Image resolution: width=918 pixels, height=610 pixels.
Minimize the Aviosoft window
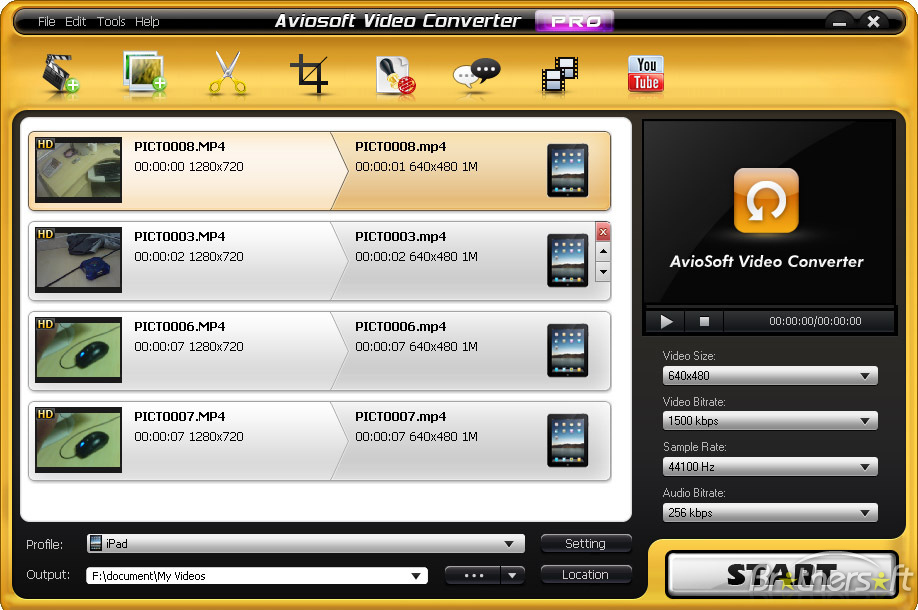840,22
